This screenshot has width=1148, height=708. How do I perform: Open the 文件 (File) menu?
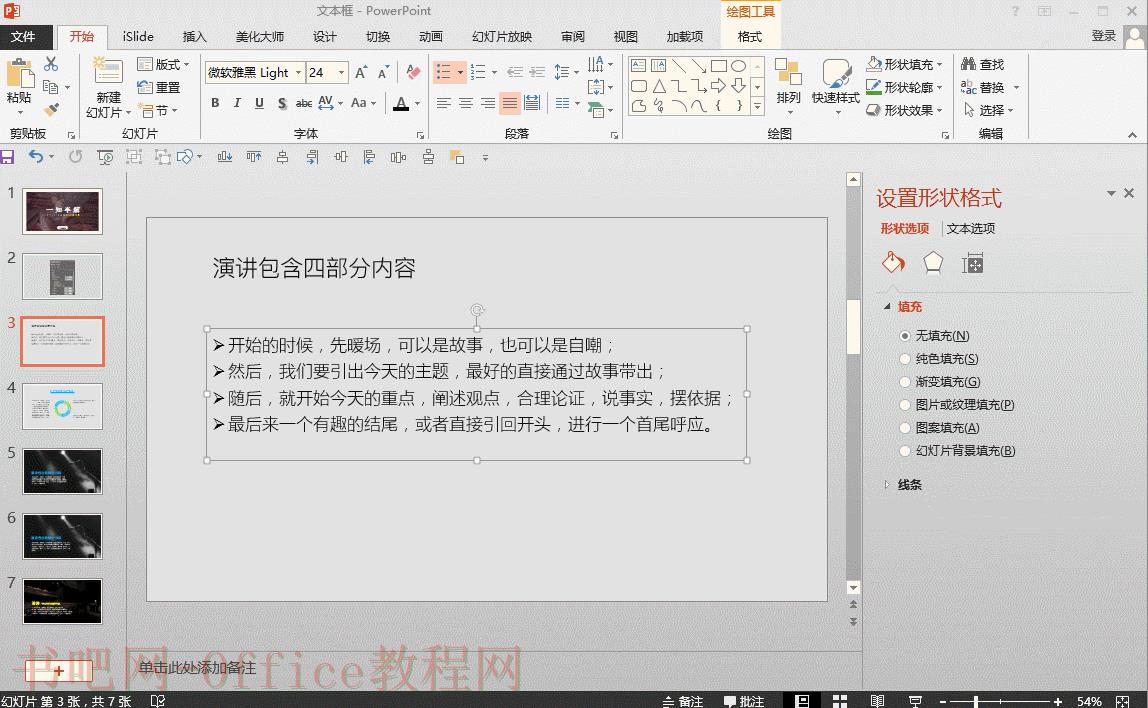pyautogui.click(x=23, y=37)
